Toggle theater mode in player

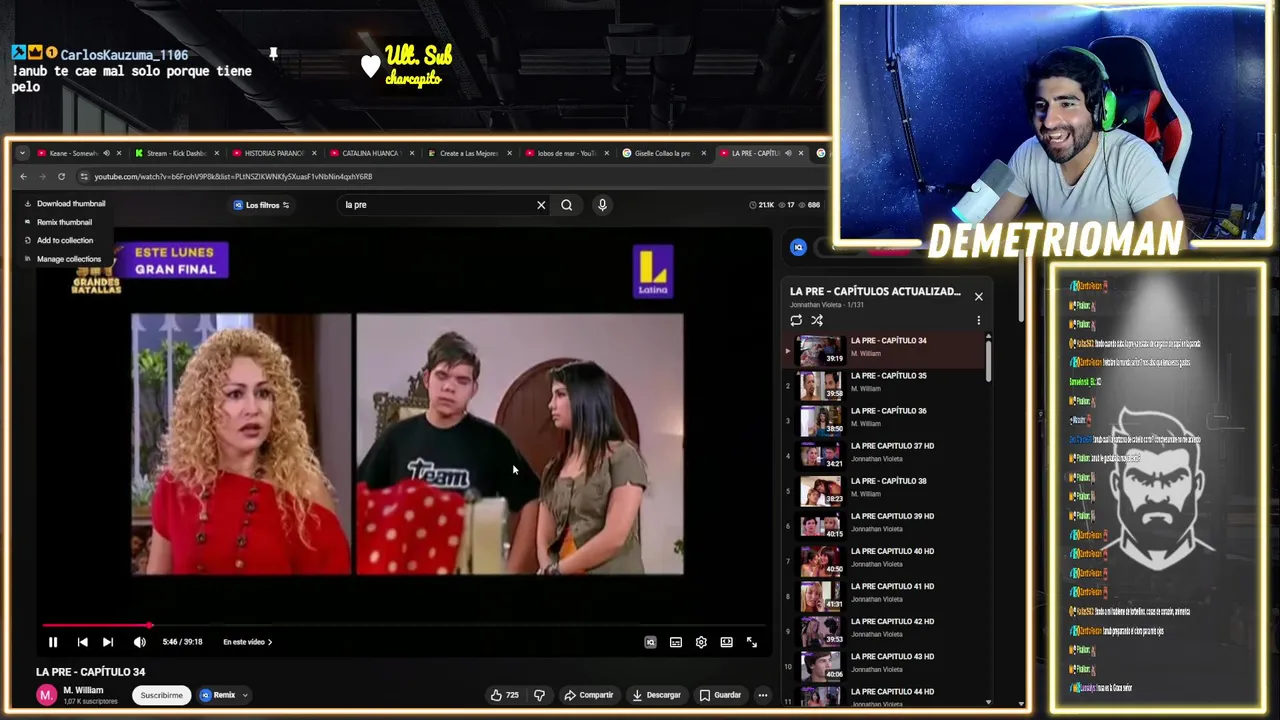(727, 642)
